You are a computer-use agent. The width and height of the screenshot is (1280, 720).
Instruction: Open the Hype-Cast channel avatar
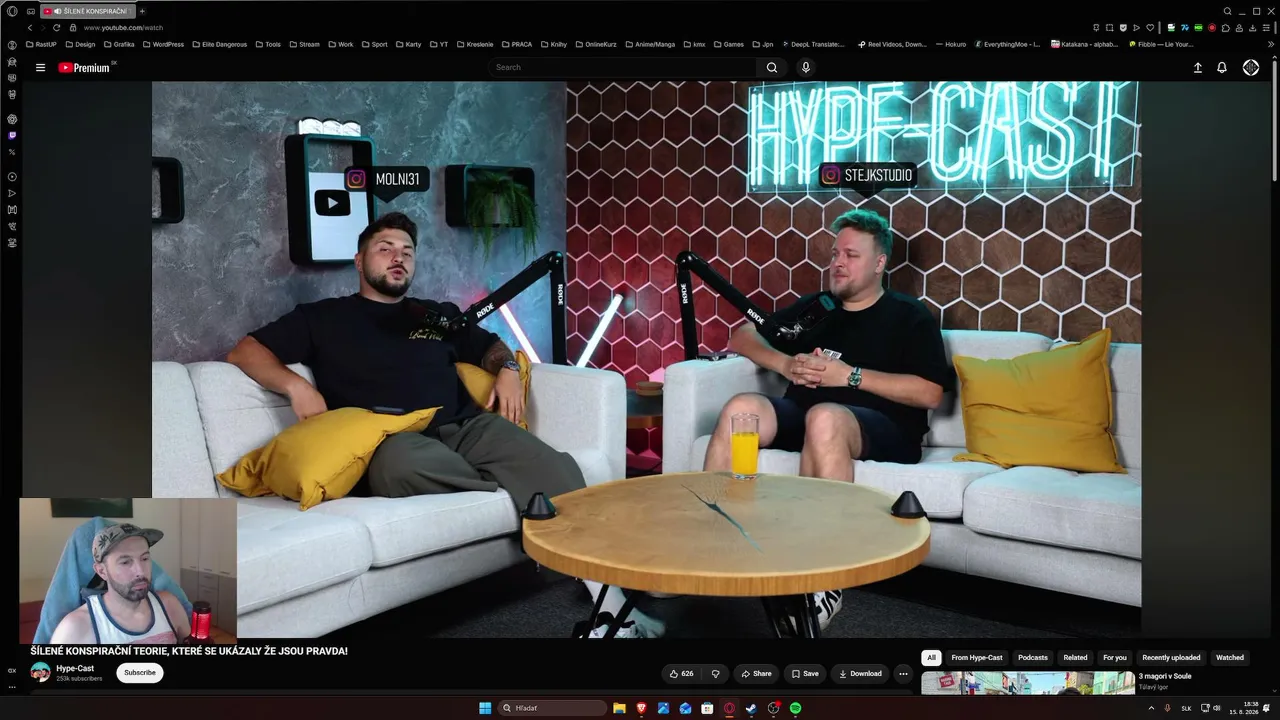40,673
